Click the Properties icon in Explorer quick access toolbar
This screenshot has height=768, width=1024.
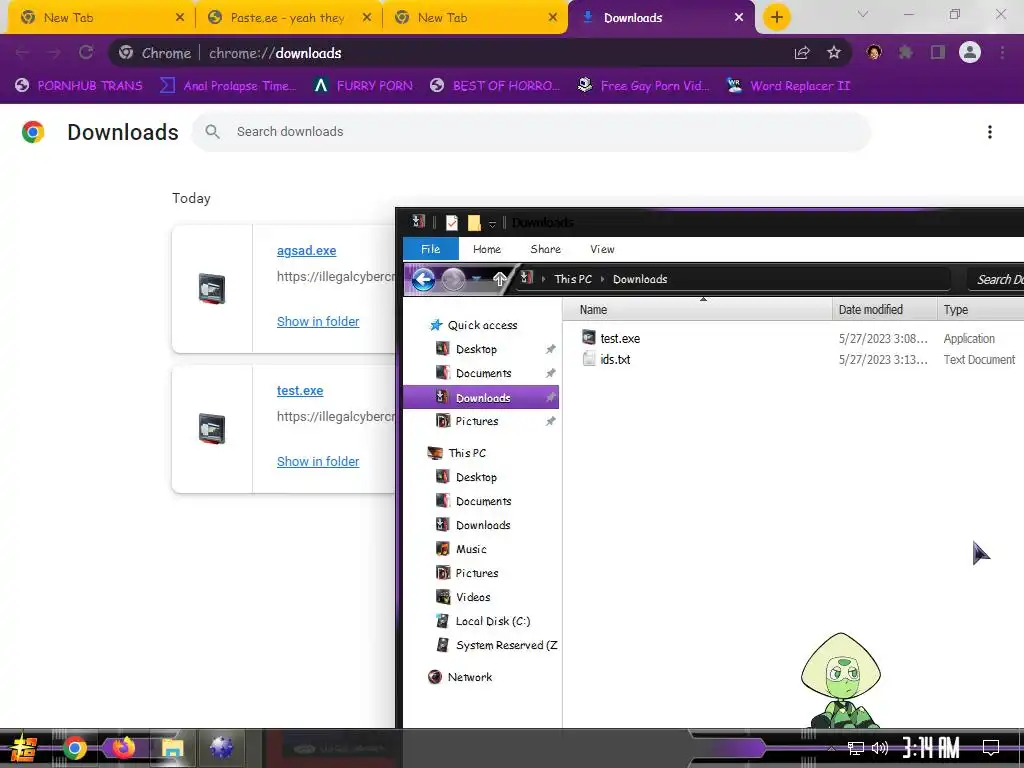tap(452, 223)
